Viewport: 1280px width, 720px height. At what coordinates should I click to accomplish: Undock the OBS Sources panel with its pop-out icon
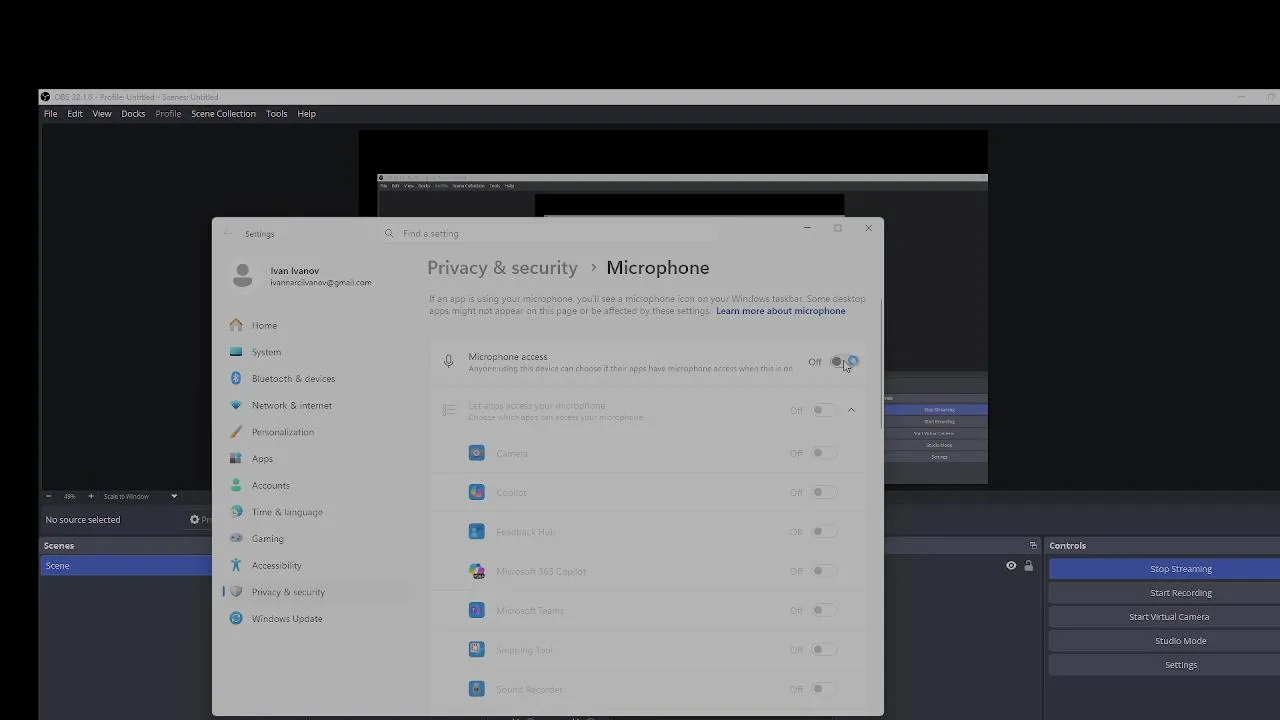(1033, 545)
